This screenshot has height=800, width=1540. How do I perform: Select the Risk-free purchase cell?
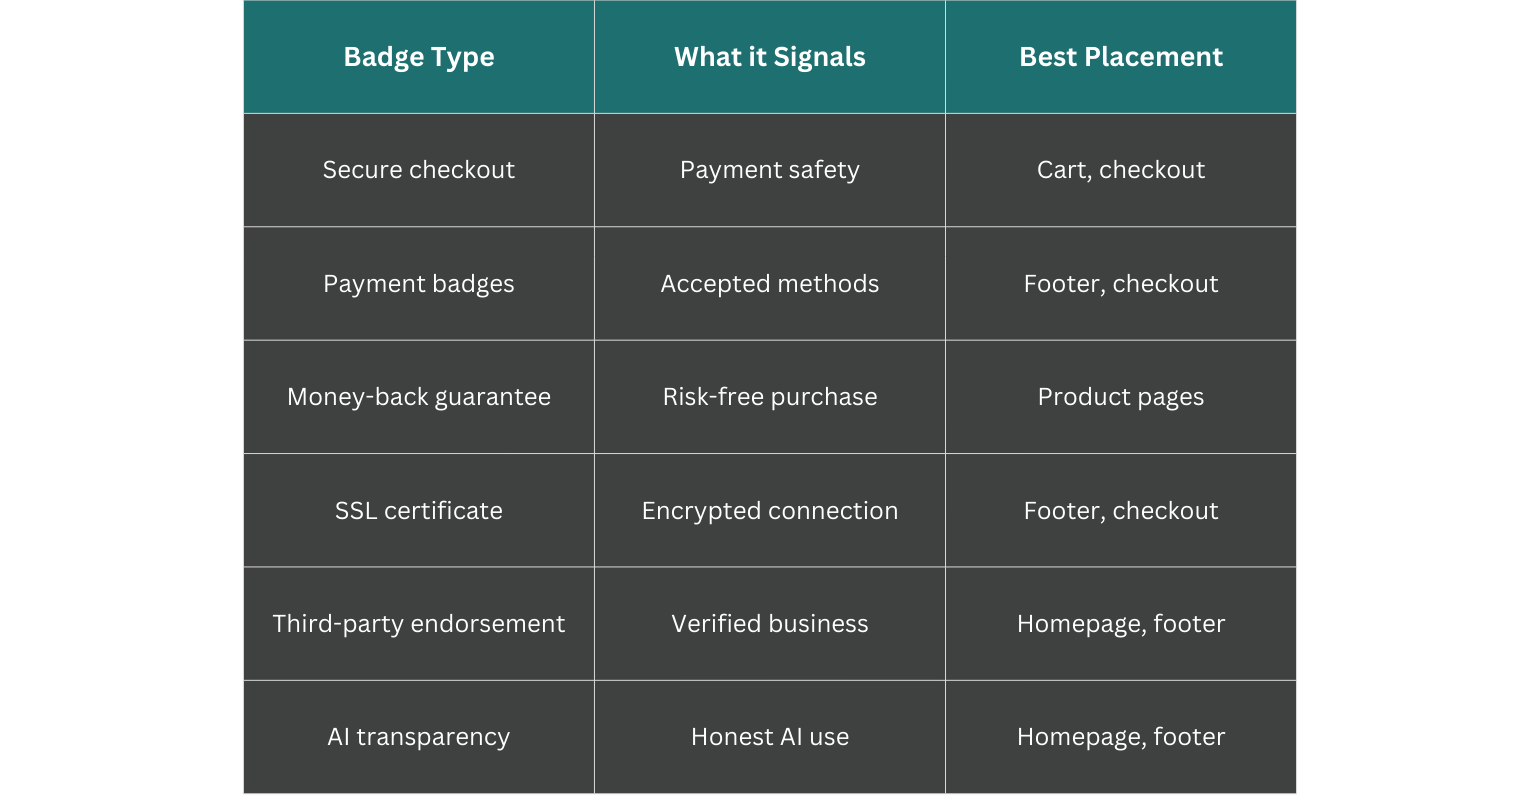tap(770, 397)
